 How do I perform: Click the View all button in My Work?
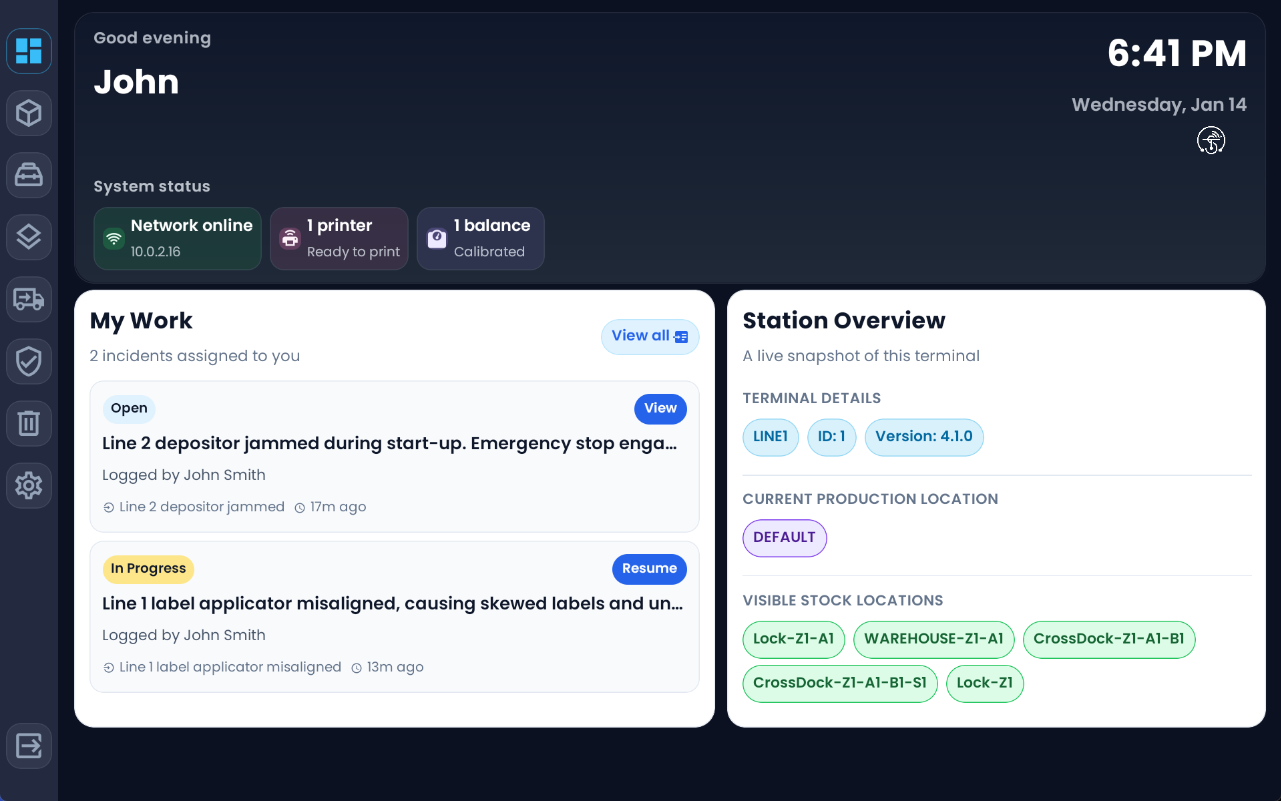[x=650, y=337]
